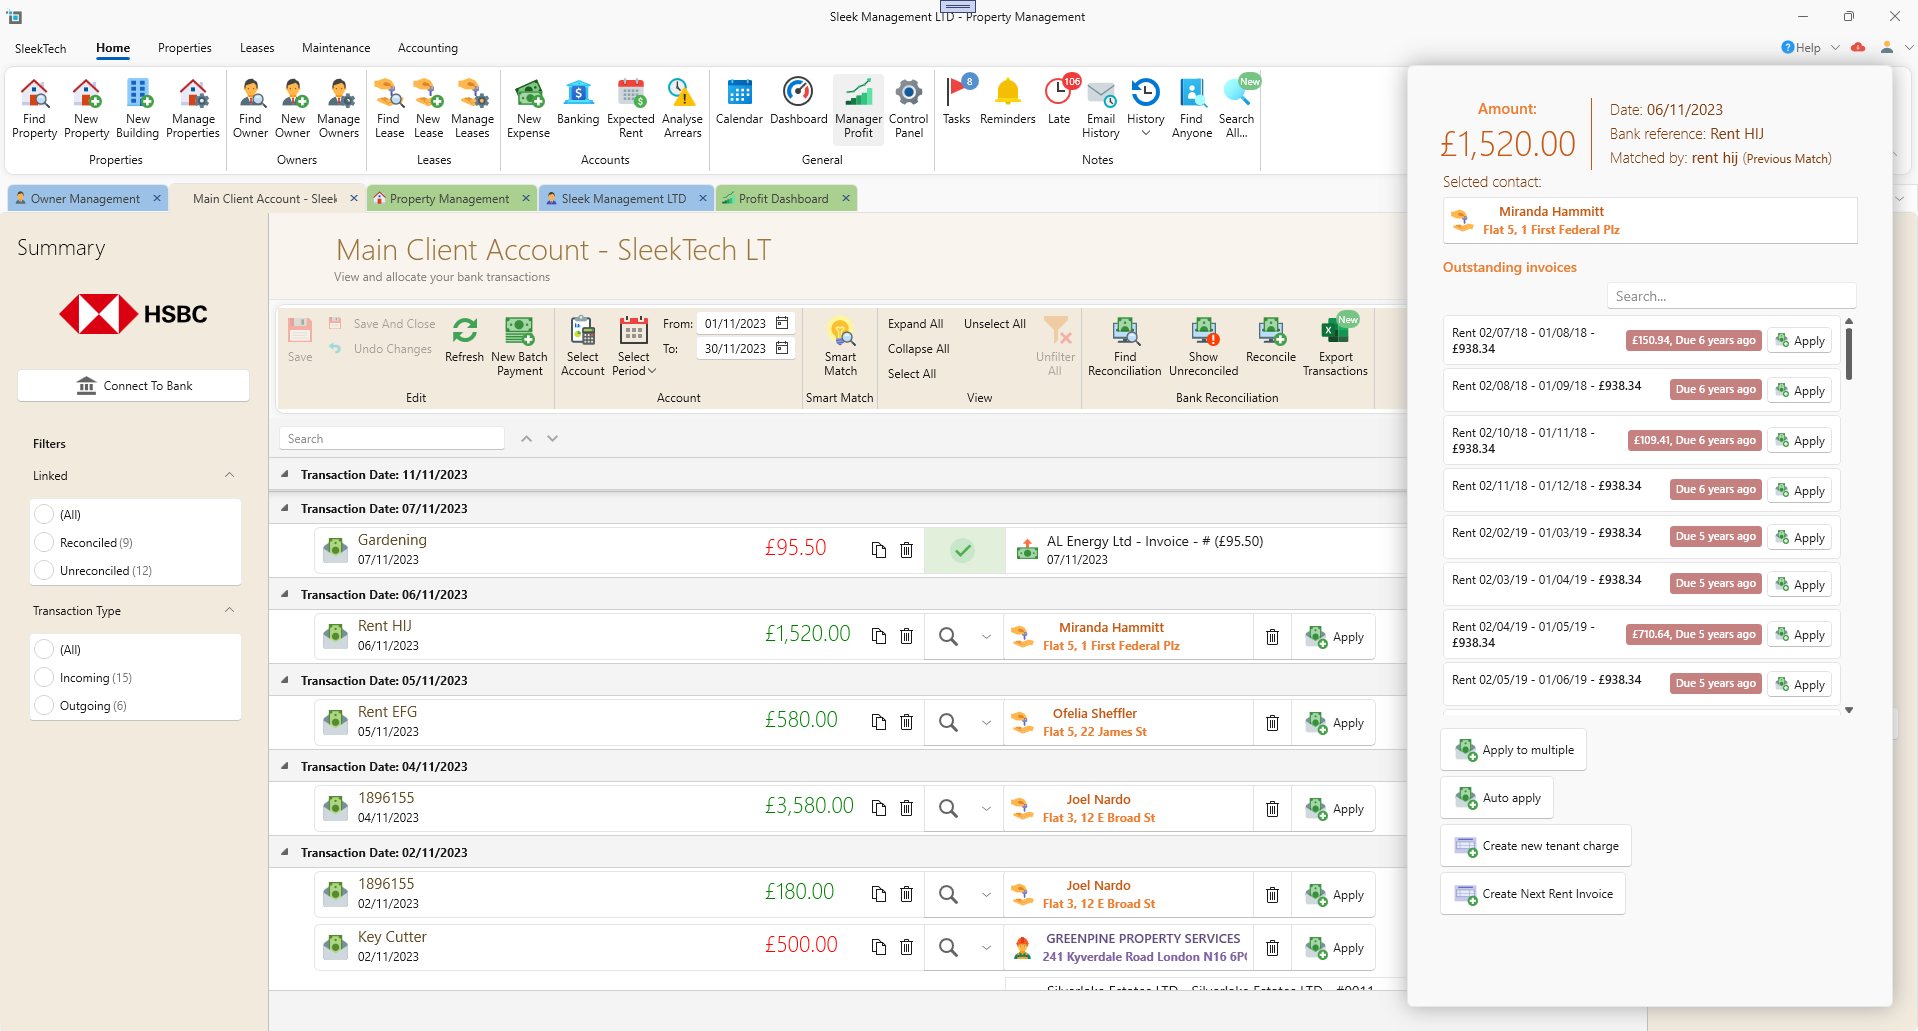Run Smart Match

click(841, 347)
